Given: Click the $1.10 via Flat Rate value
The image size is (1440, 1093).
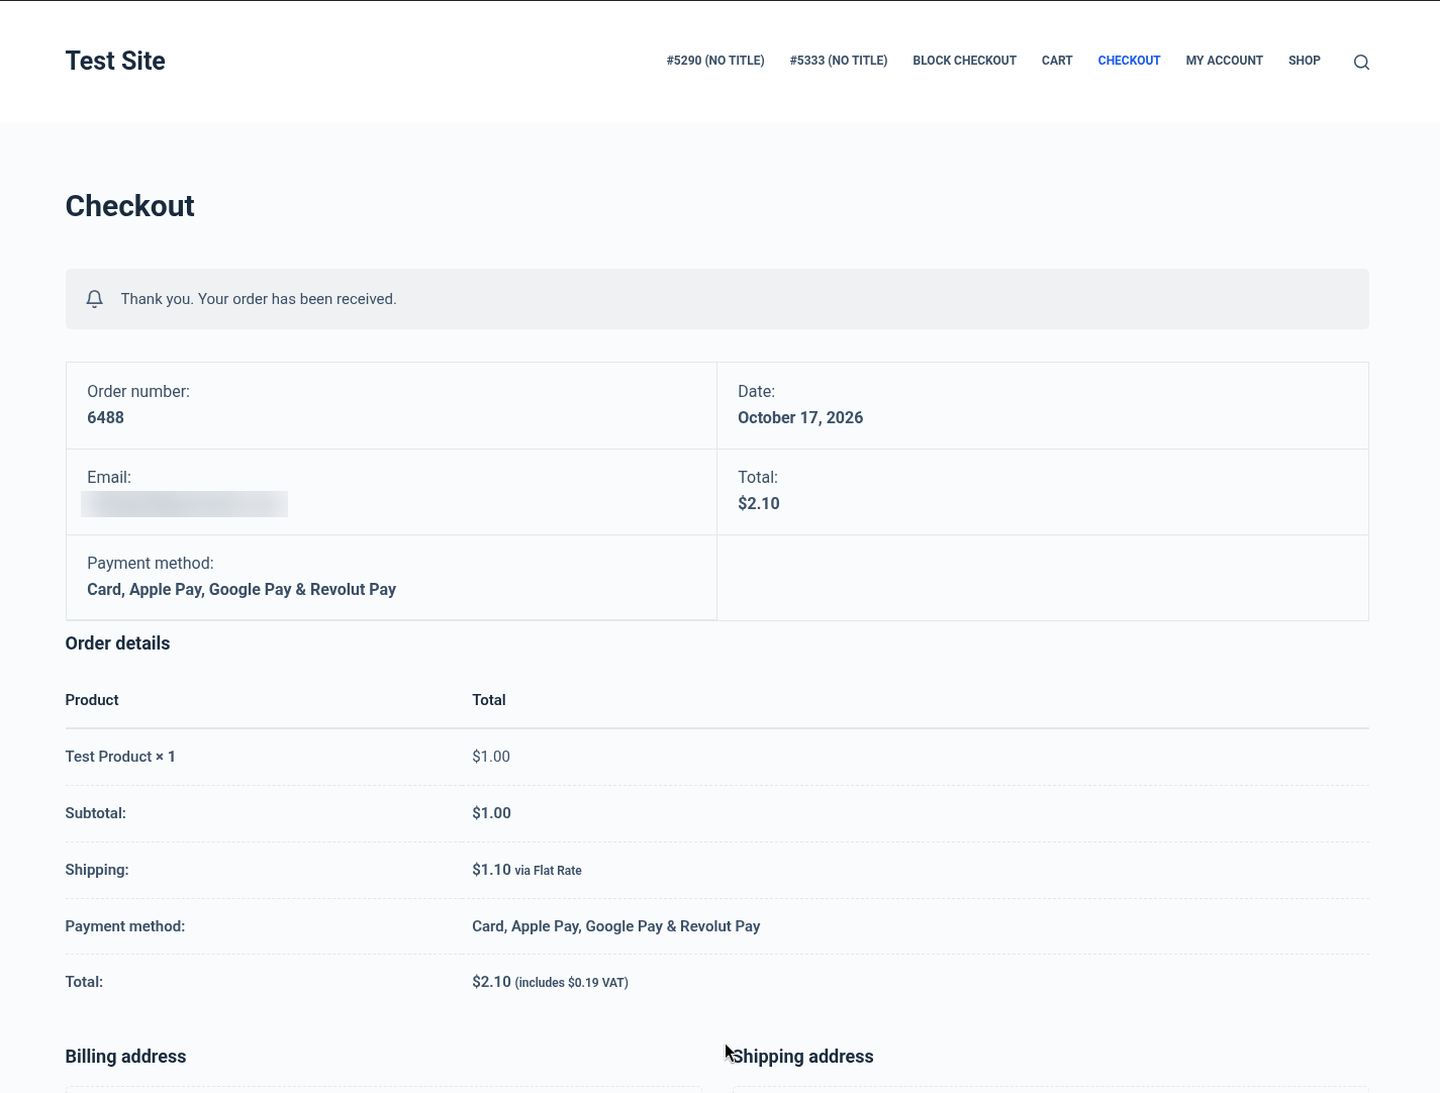Looking at the screenshot, I should click(526, 870).
